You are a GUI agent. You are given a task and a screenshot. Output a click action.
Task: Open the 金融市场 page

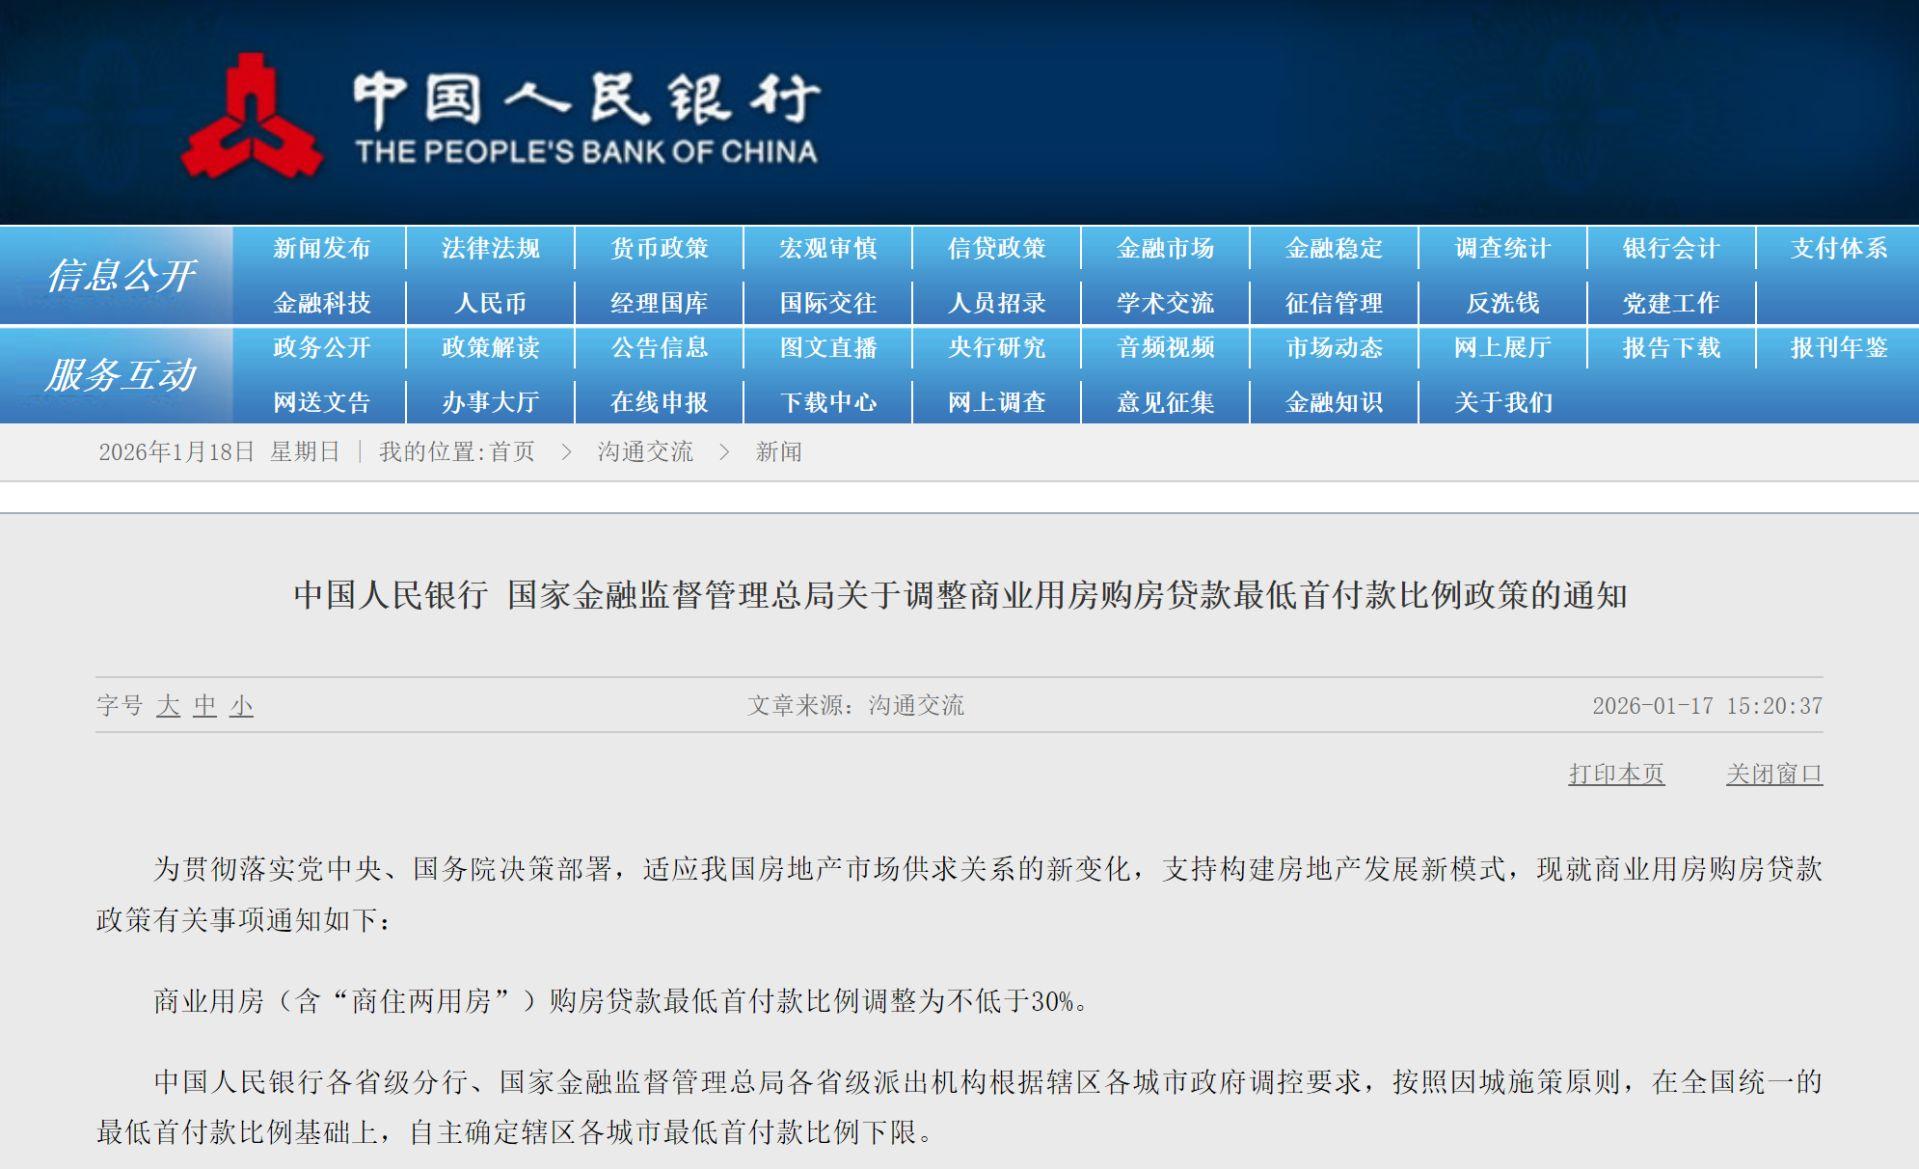click(x=1166, y=249)
